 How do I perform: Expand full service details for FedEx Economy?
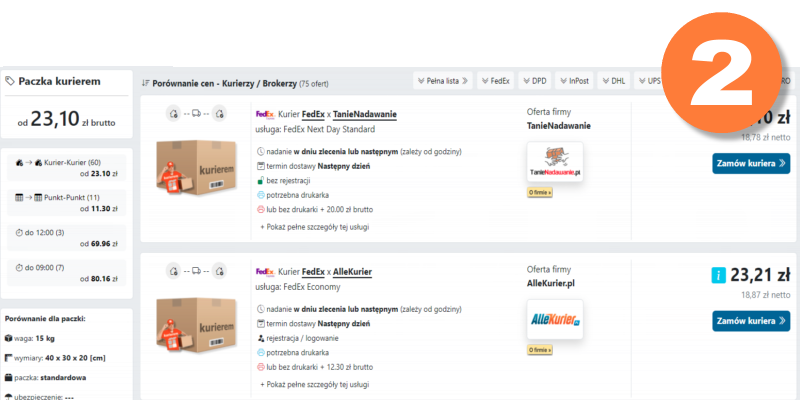(x=314, y=384)
